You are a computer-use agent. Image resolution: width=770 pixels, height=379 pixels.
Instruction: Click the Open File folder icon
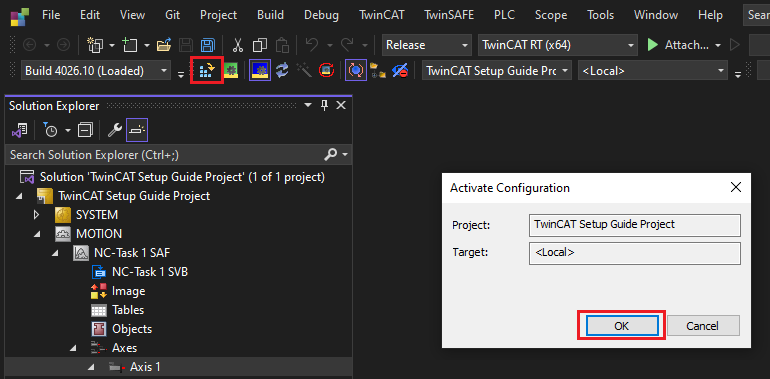[x=164, y=45]
